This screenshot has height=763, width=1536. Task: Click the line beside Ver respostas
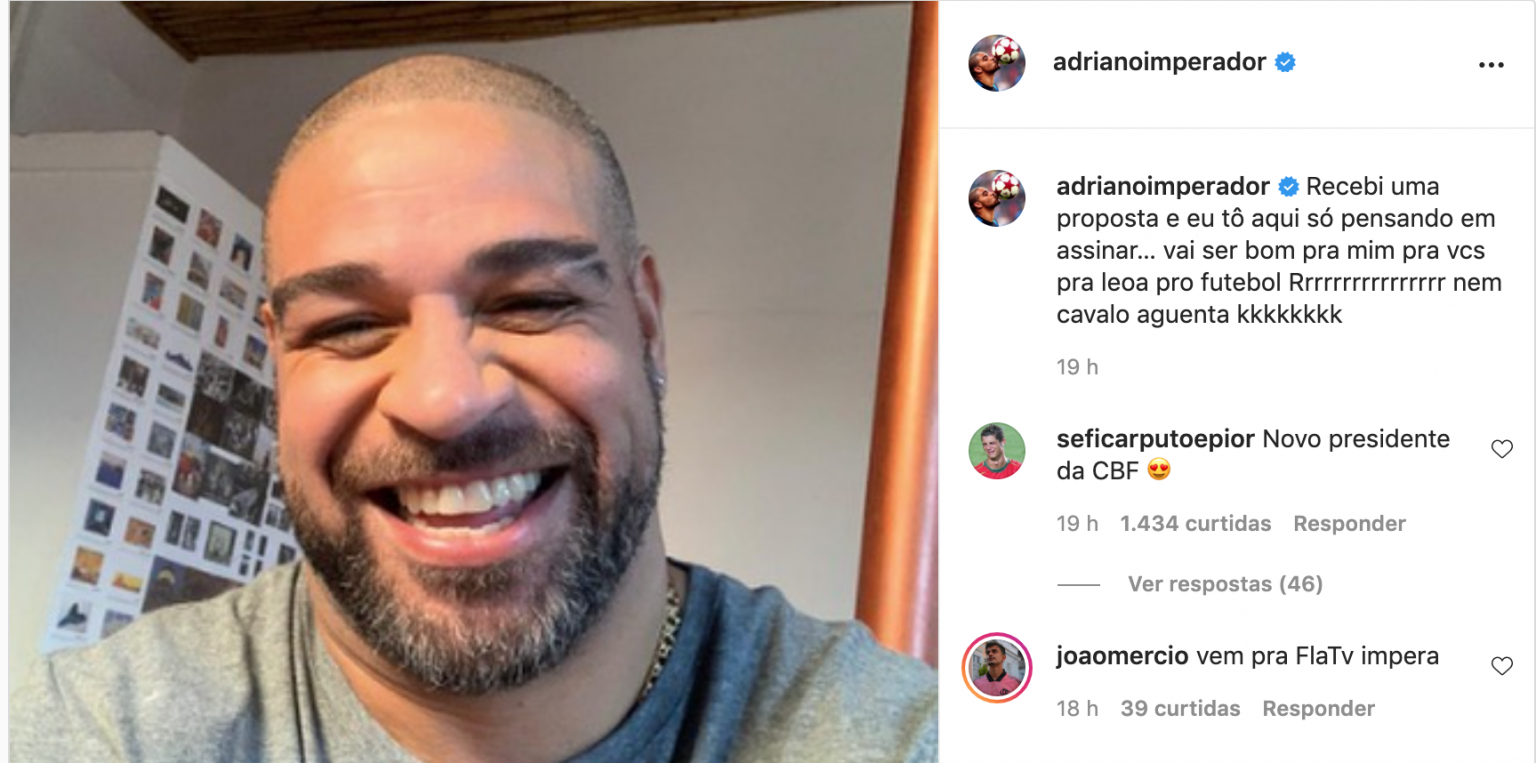(1078, 585)
